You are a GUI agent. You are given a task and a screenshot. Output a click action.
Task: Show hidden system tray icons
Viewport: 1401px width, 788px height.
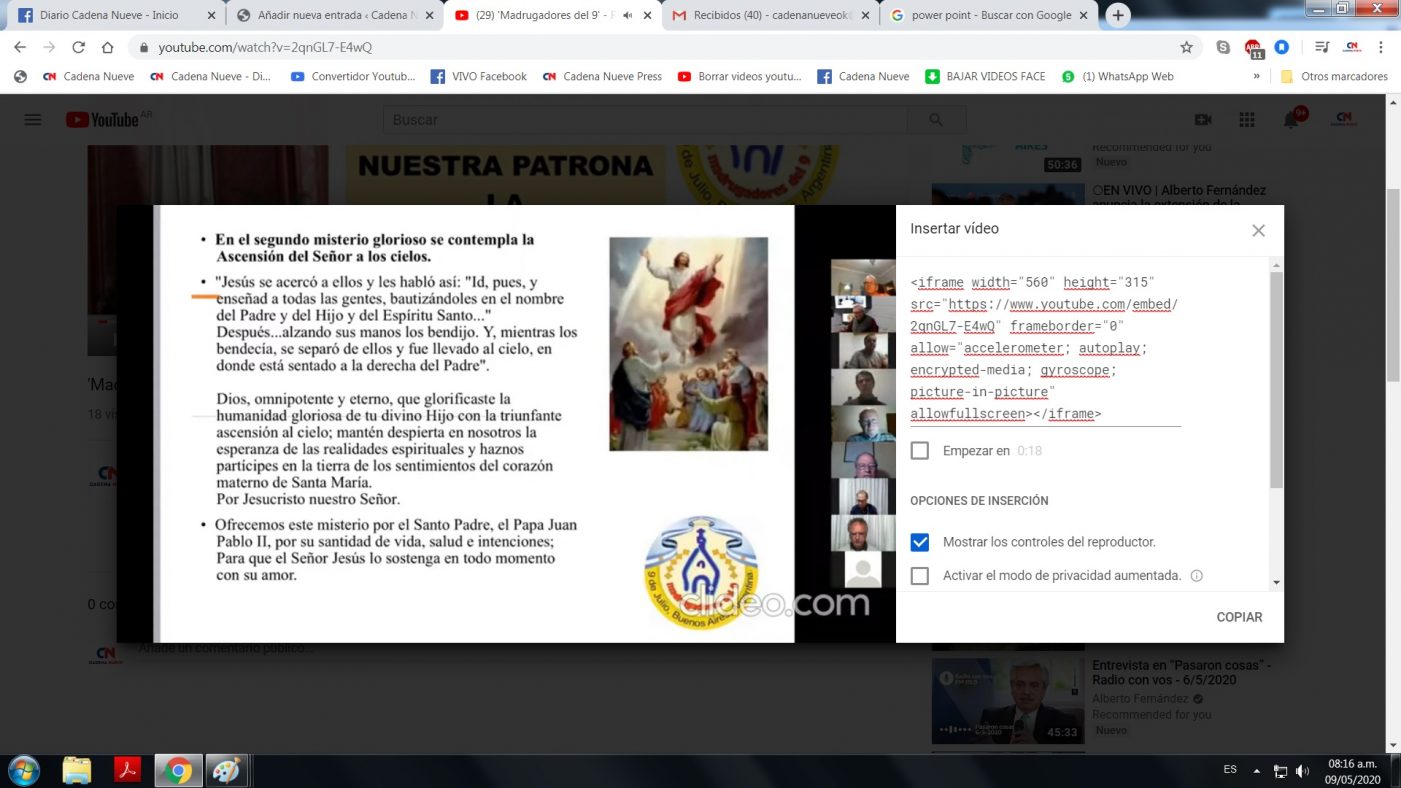click(x=1257, y=771)
